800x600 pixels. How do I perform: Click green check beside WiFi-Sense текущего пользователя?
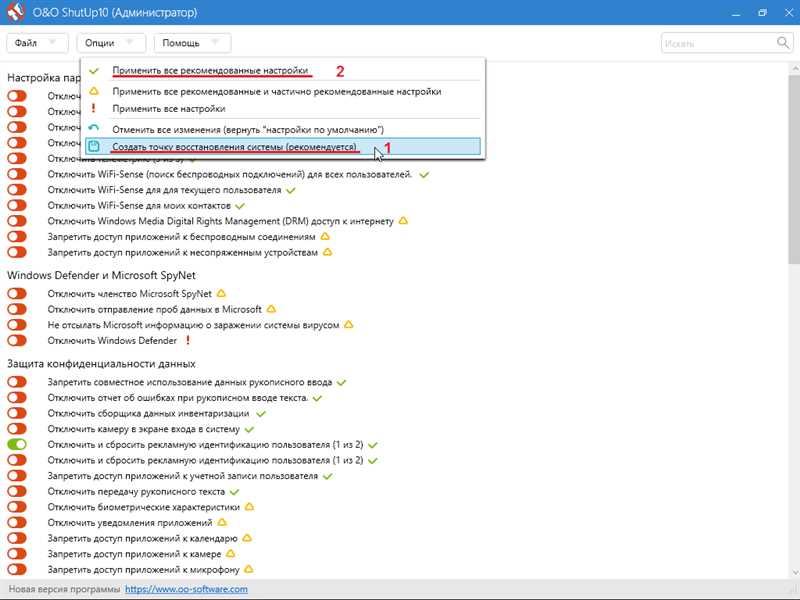pos(291,190)
